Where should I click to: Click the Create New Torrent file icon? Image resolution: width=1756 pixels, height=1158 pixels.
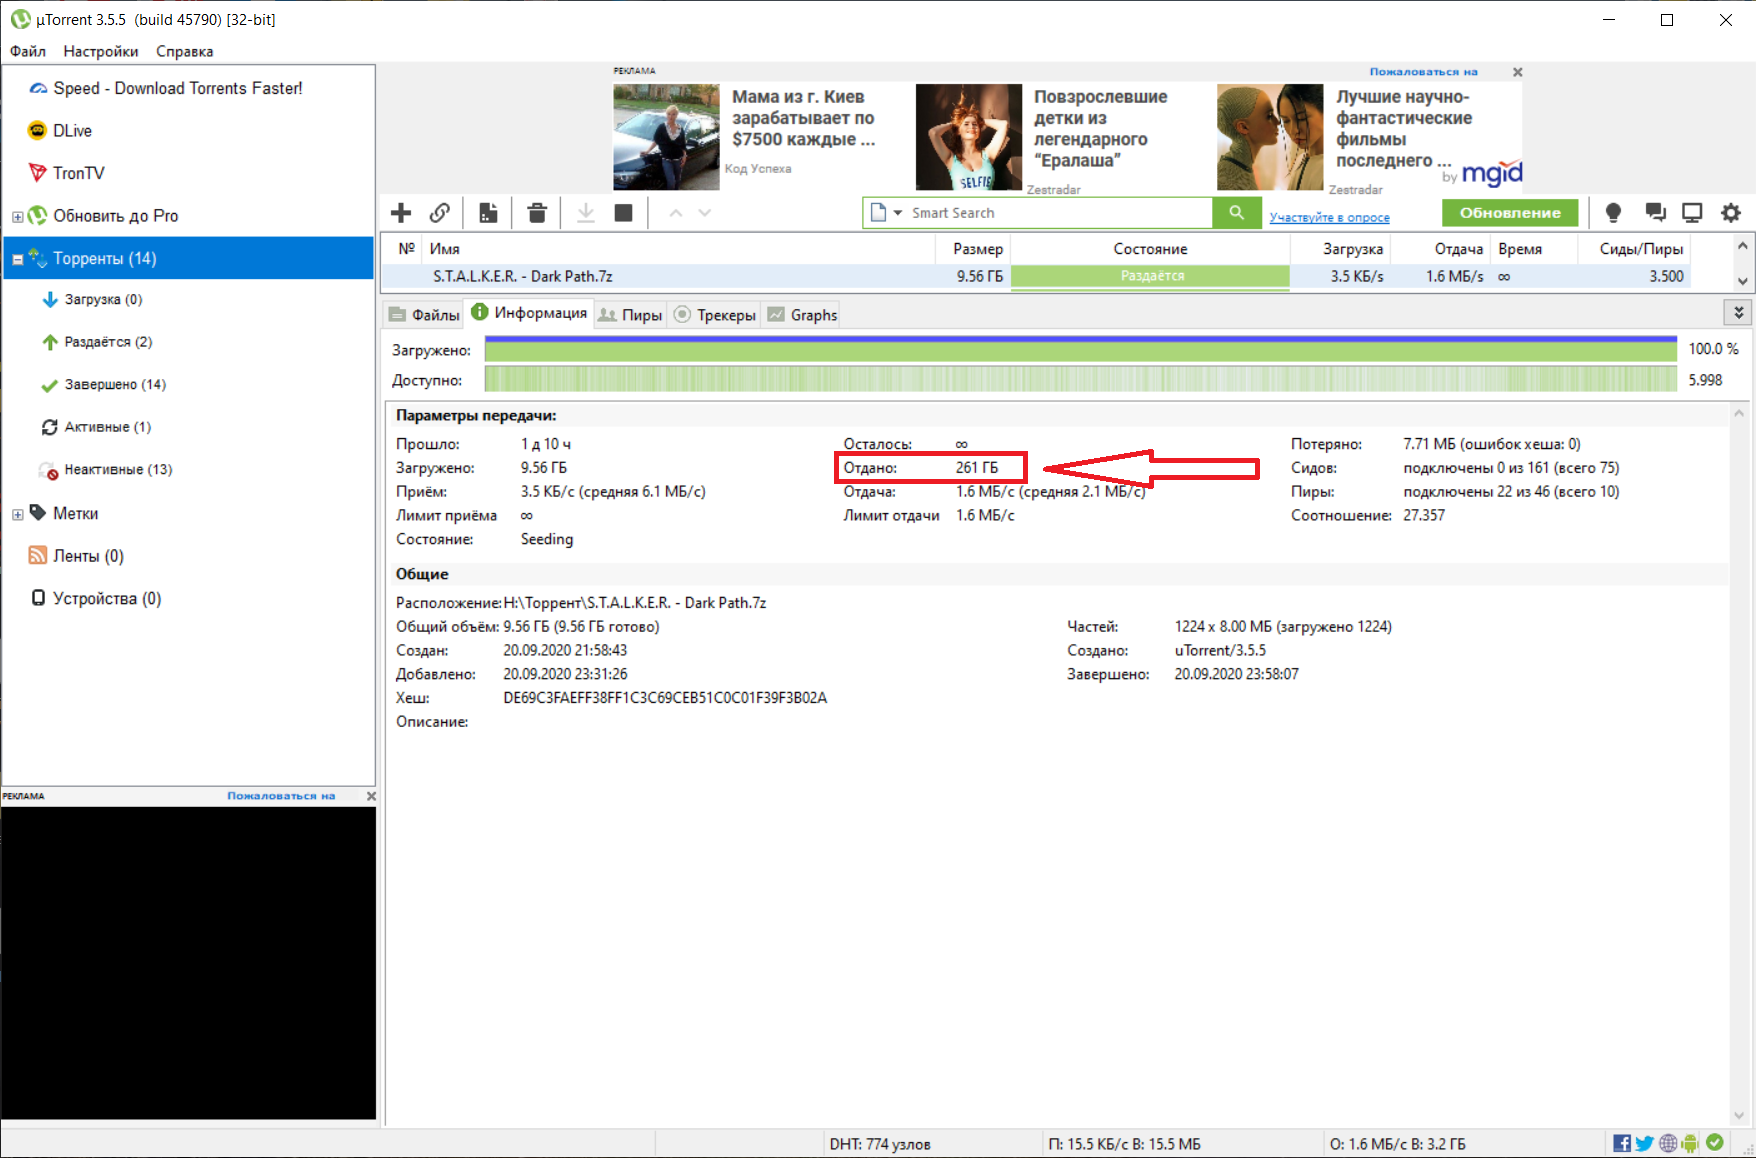point(488,213)
